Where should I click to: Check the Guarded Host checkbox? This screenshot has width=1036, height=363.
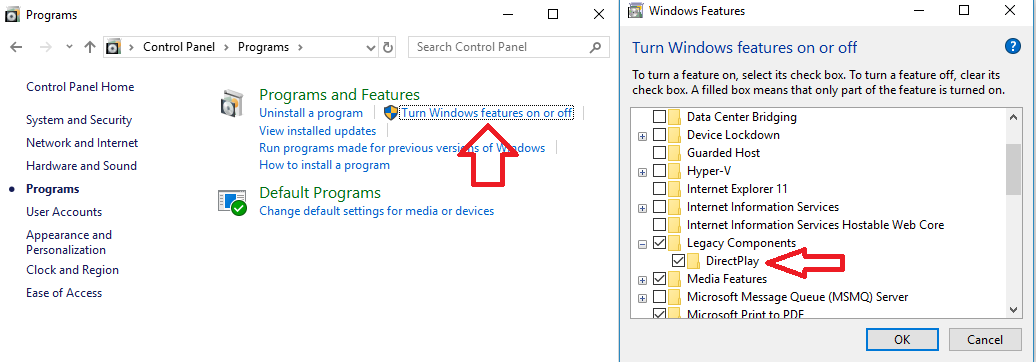pyautogui.click(x=659, y=153)
